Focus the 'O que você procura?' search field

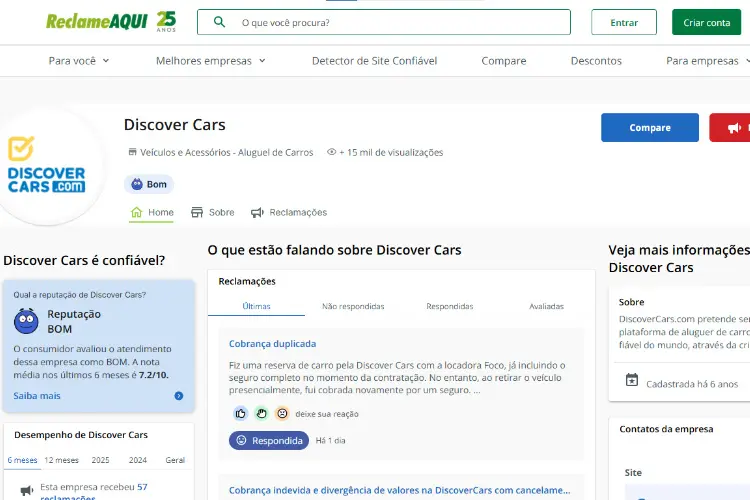point(384,22)
